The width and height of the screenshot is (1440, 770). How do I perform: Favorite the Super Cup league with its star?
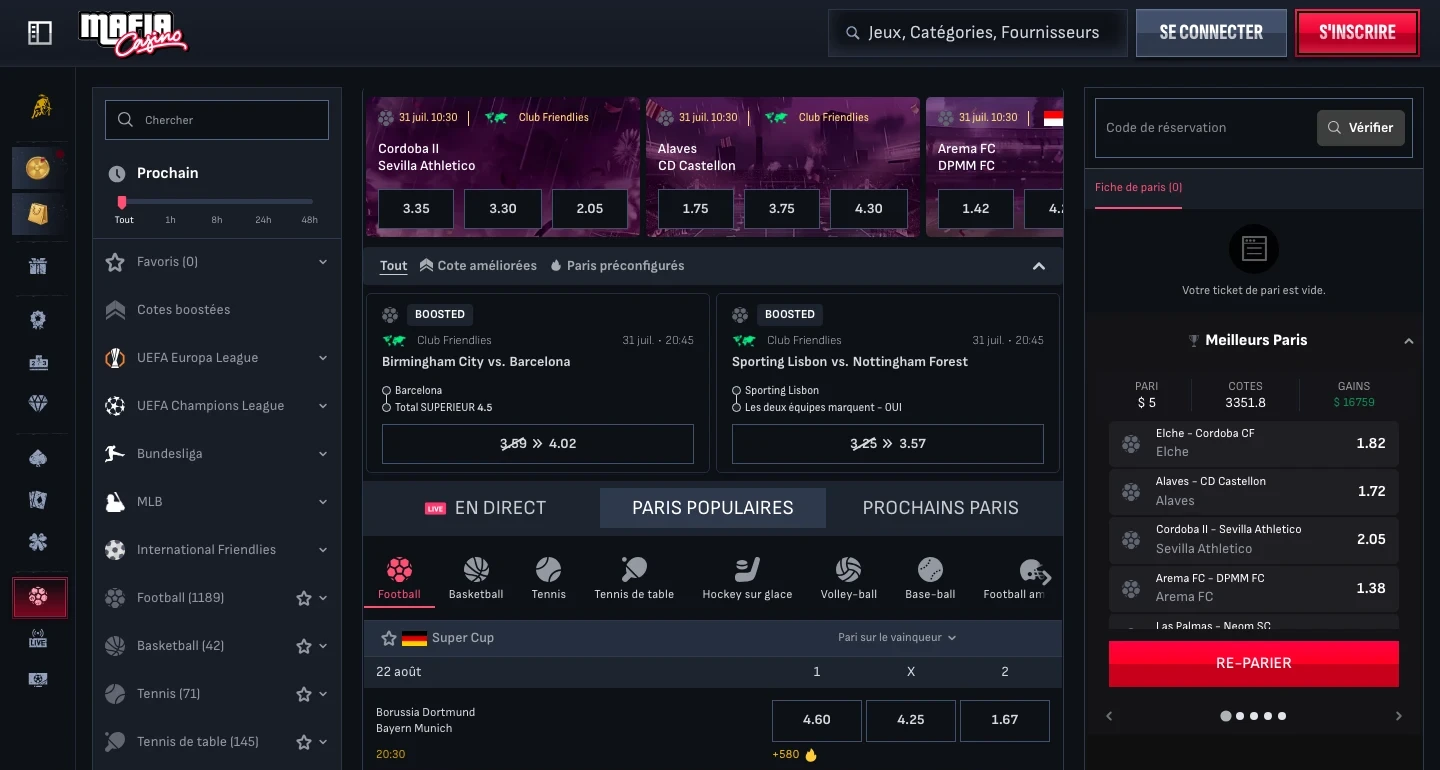pos(389,638)
